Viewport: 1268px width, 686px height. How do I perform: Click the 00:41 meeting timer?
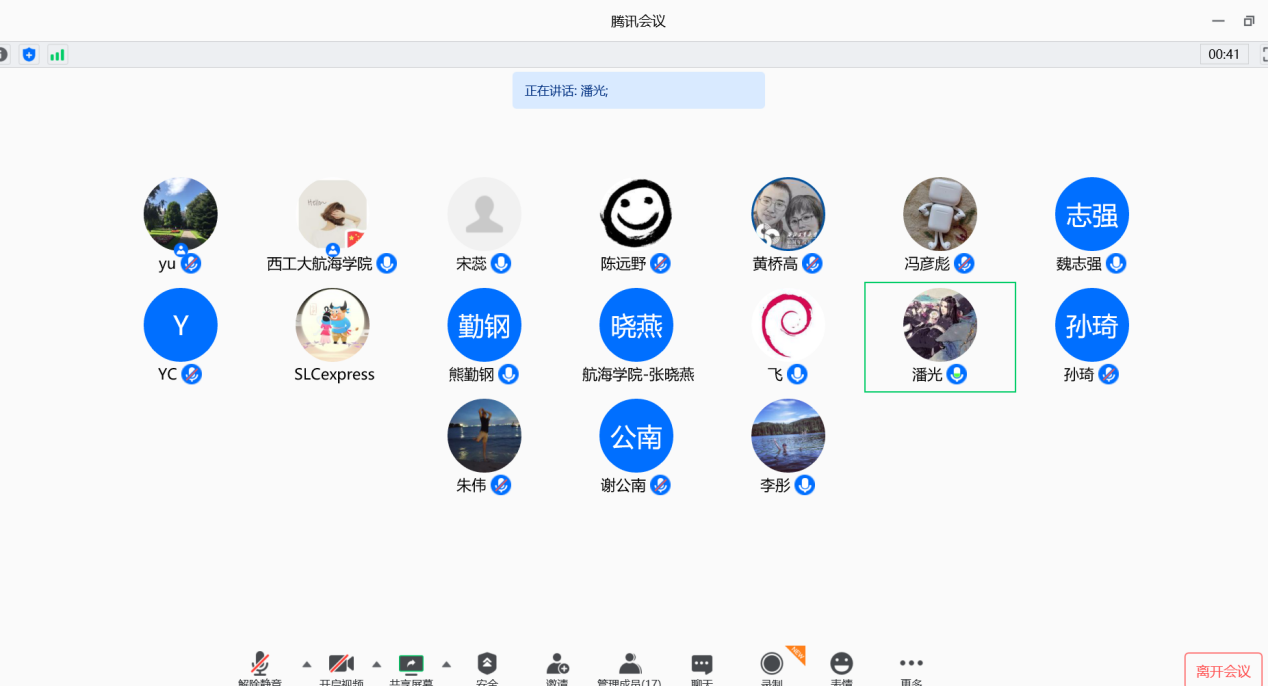point(1224,54)
